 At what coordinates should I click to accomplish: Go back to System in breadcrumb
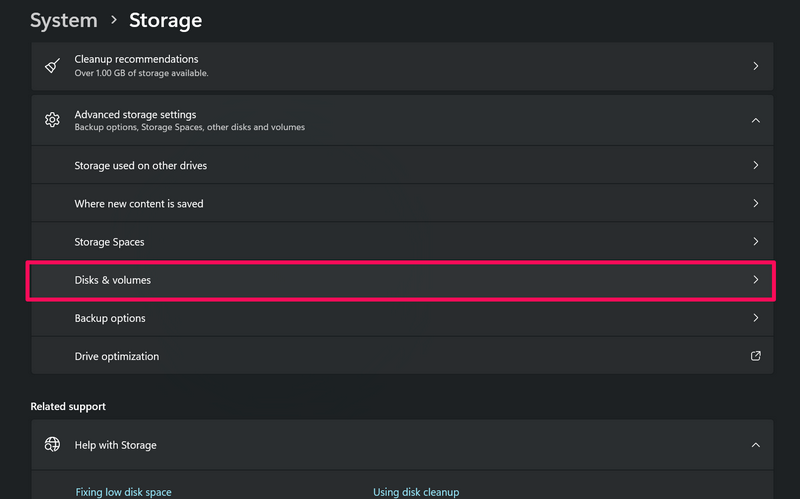coord(64,20)
